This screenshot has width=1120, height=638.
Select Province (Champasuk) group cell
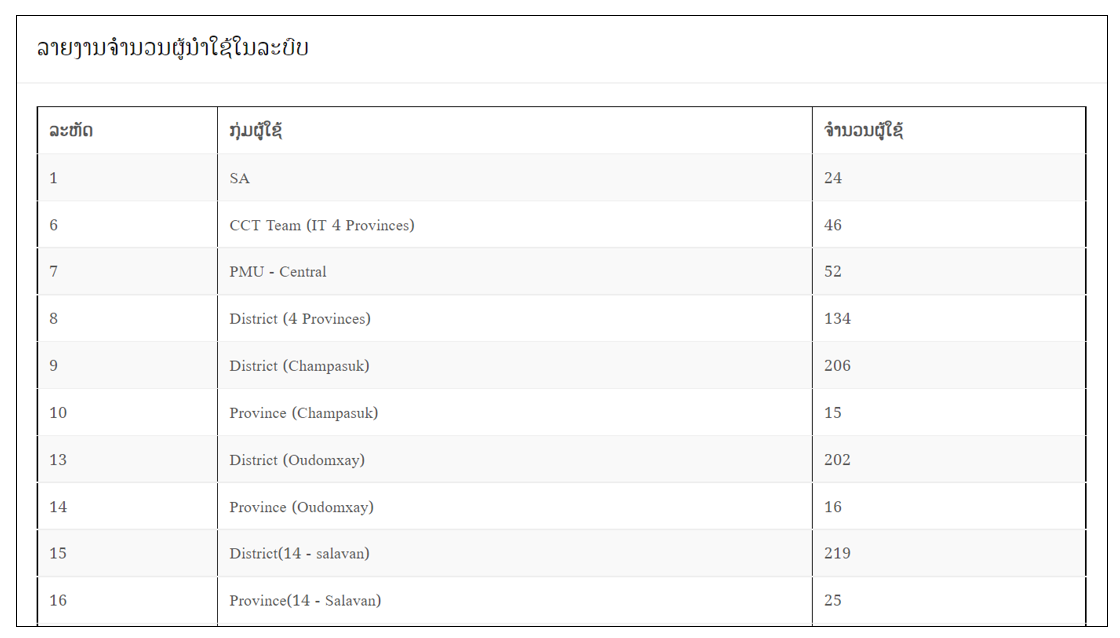(x=515, y=413)
